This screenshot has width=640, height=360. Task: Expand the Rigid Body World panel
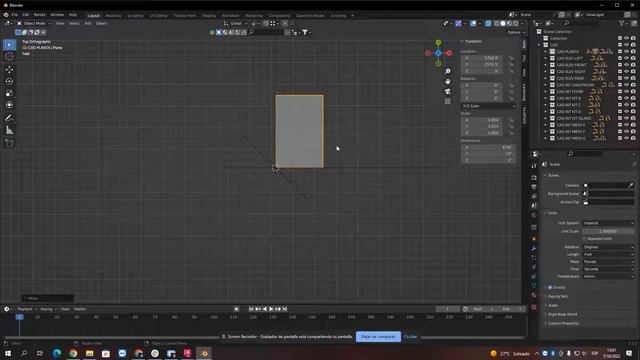(562, 314)
